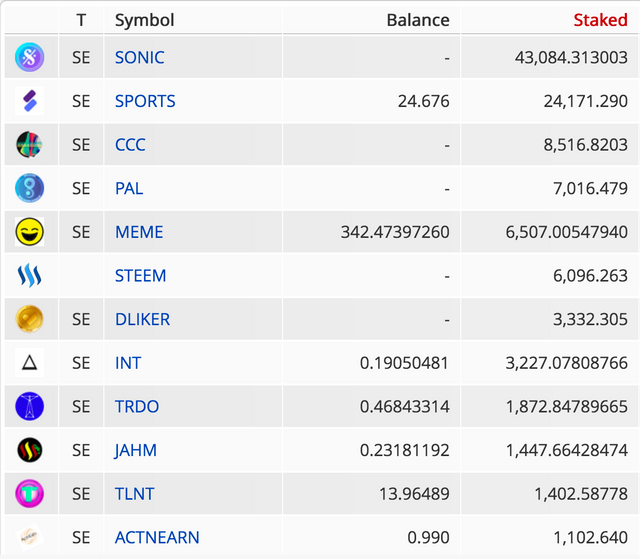Open the CCC token link
Viewport: 640px width, 559px height.
[130, 145]
